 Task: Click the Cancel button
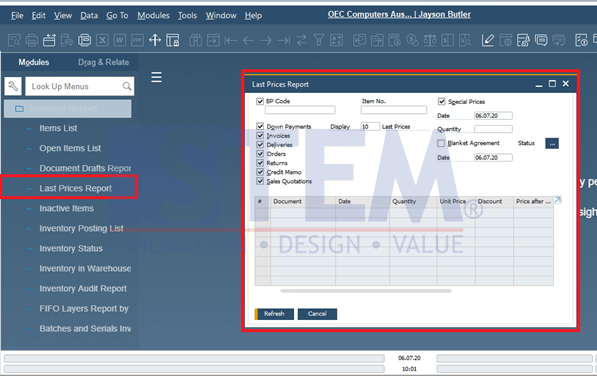pos(317,314)
